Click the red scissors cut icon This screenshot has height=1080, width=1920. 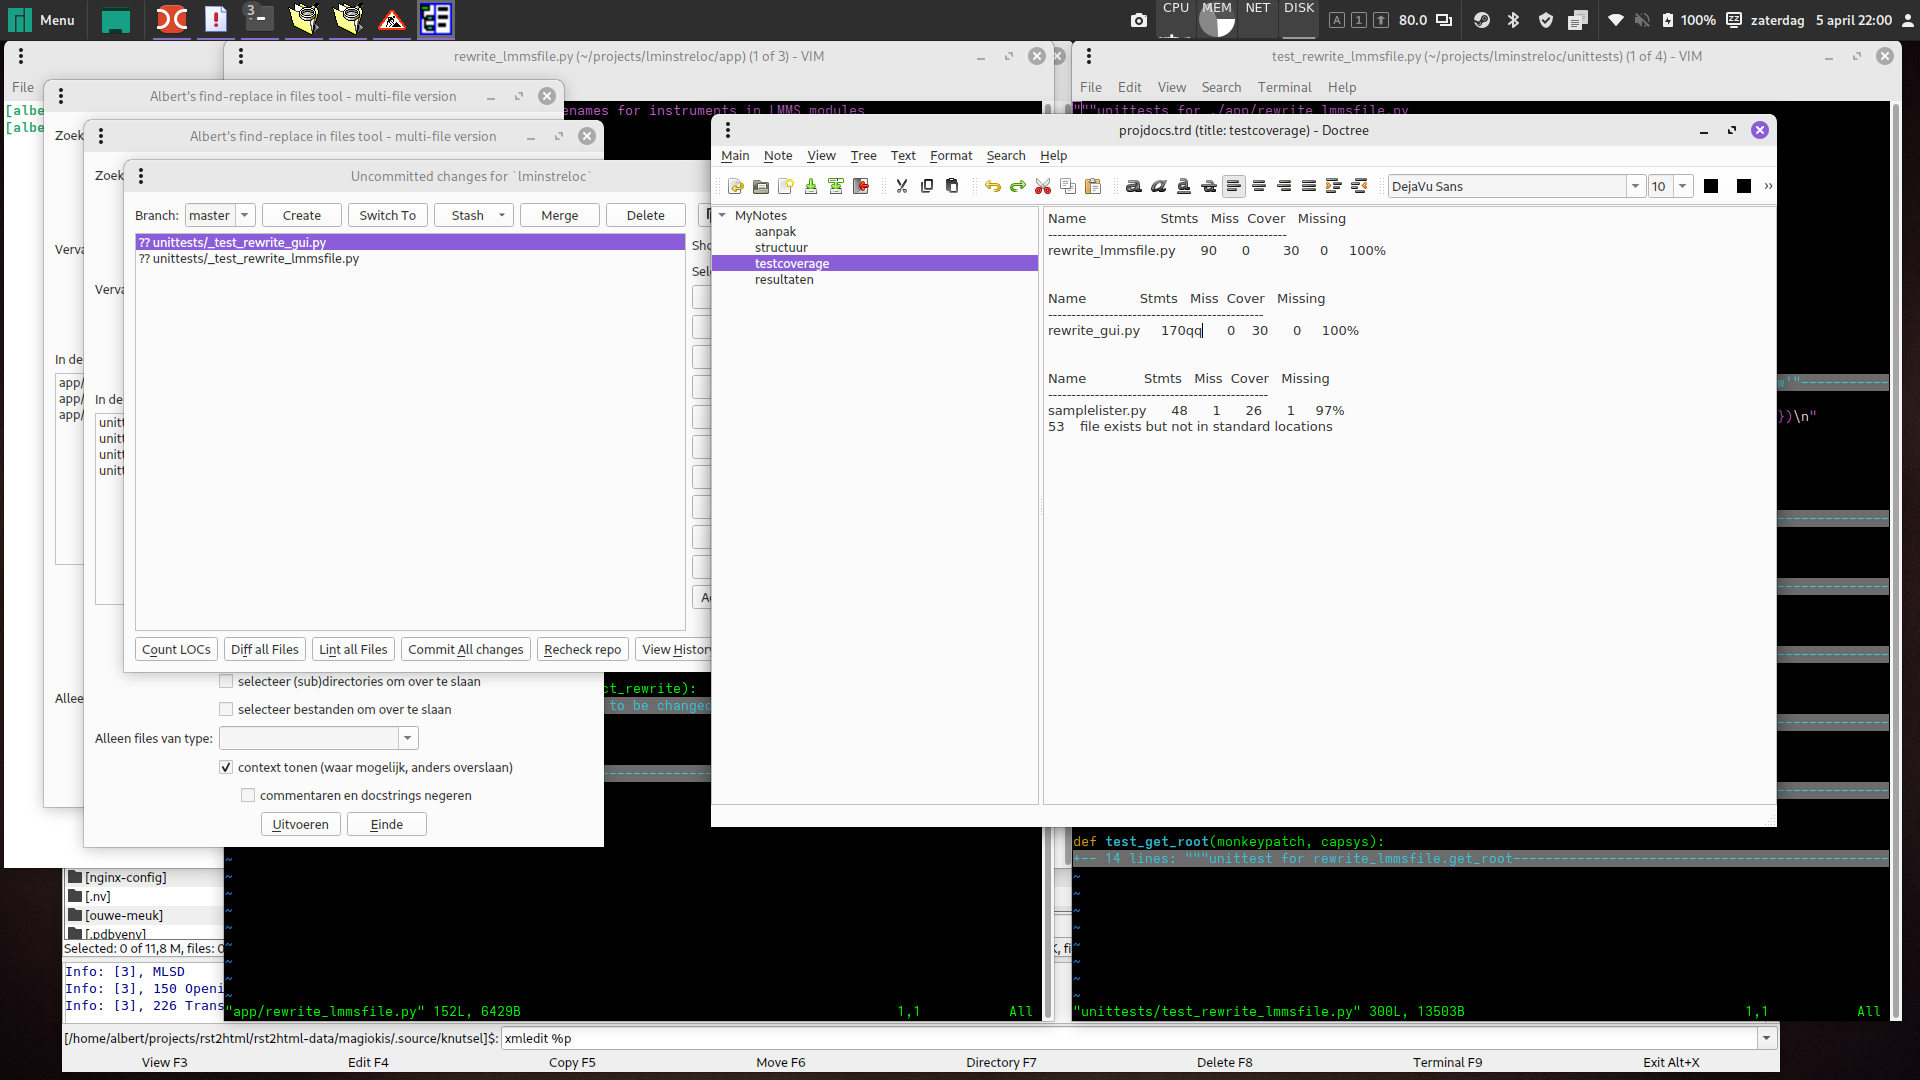(x=1043, y=186)
